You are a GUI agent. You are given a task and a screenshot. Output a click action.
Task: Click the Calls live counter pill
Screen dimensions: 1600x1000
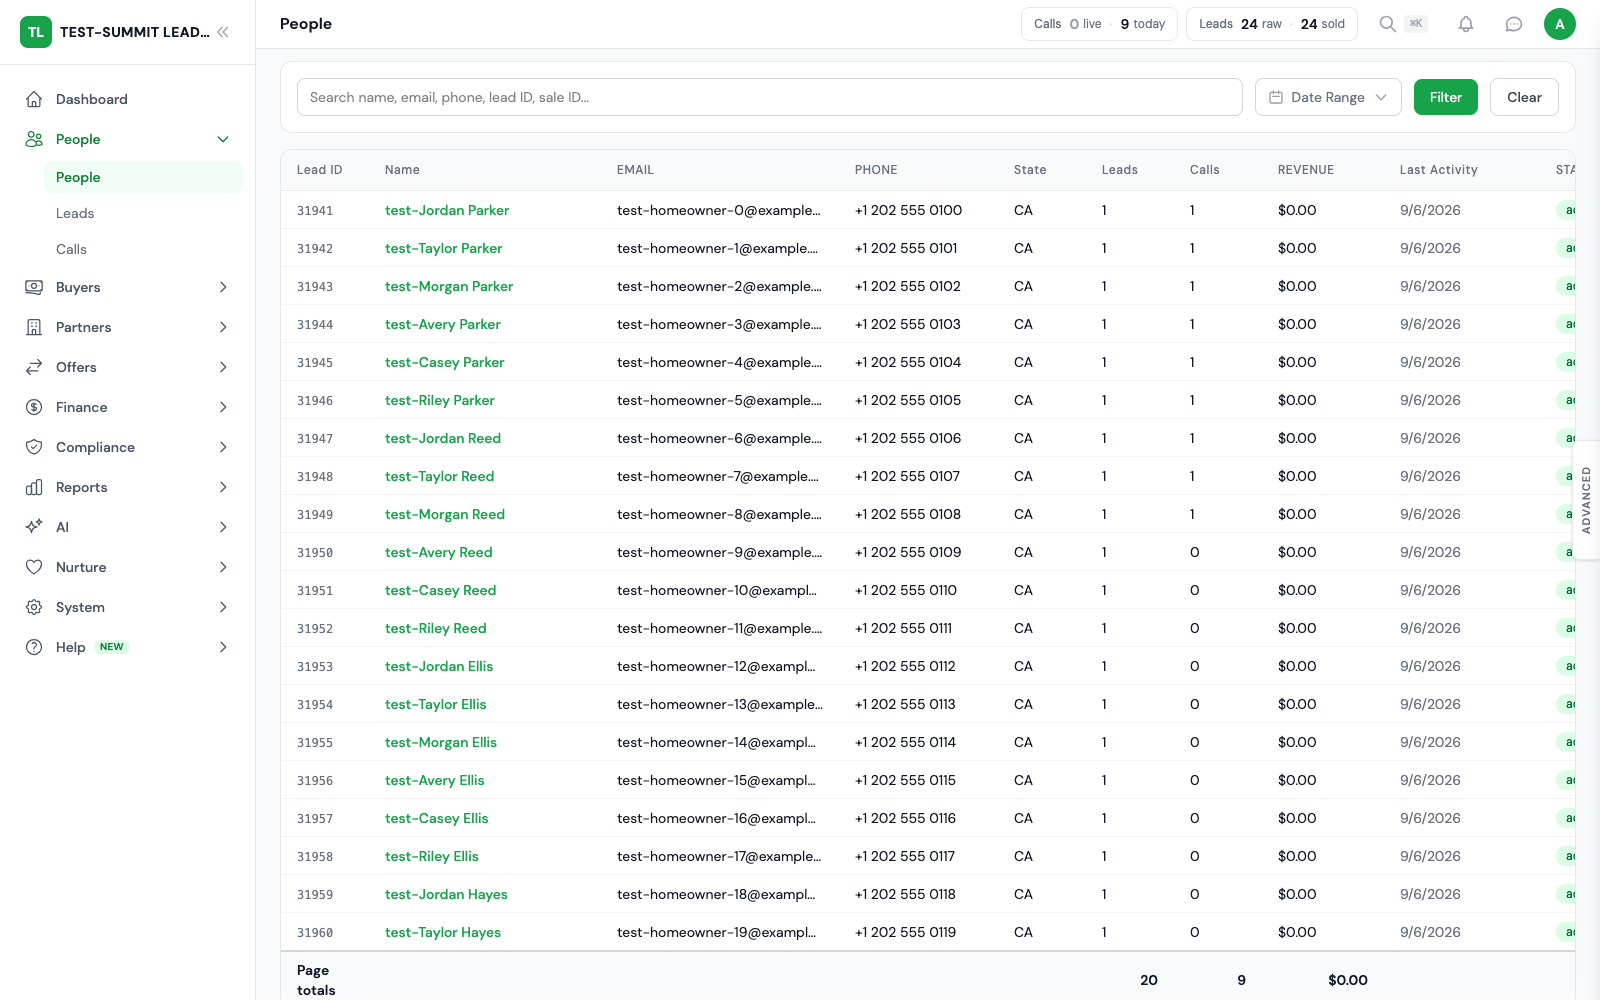point(1099,24)
